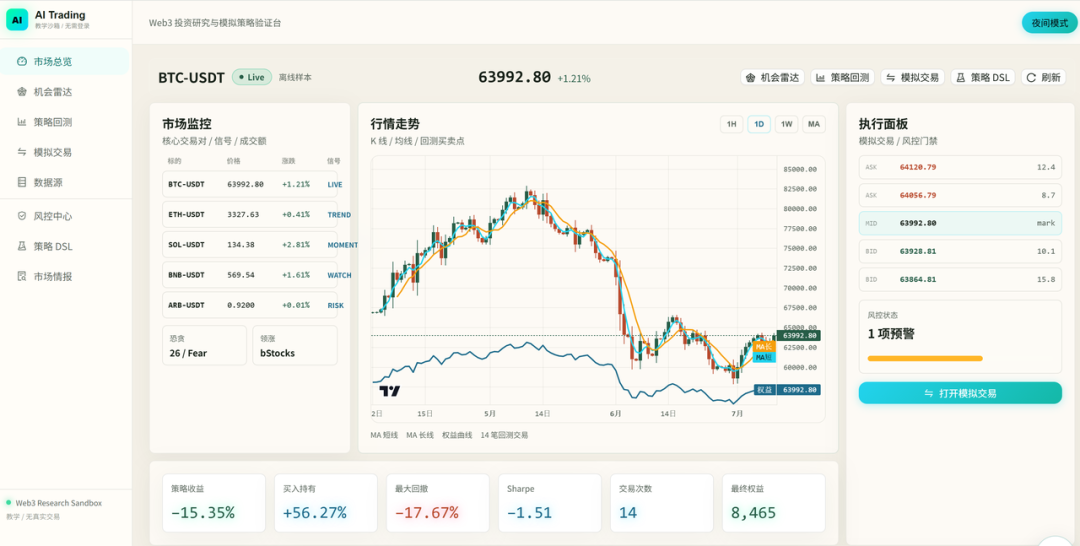Screen dimensions: 1080x546
Task: Click the TradingView logo on chart
Action: coord(389,391)
